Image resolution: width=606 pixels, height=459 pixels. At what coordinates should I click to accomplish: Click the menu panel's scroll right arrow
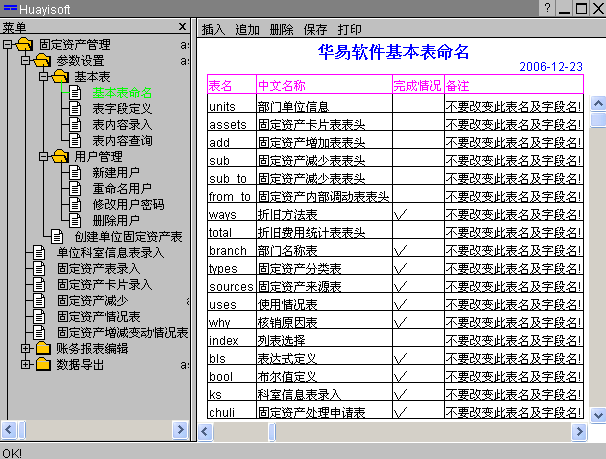coord(180,429)
